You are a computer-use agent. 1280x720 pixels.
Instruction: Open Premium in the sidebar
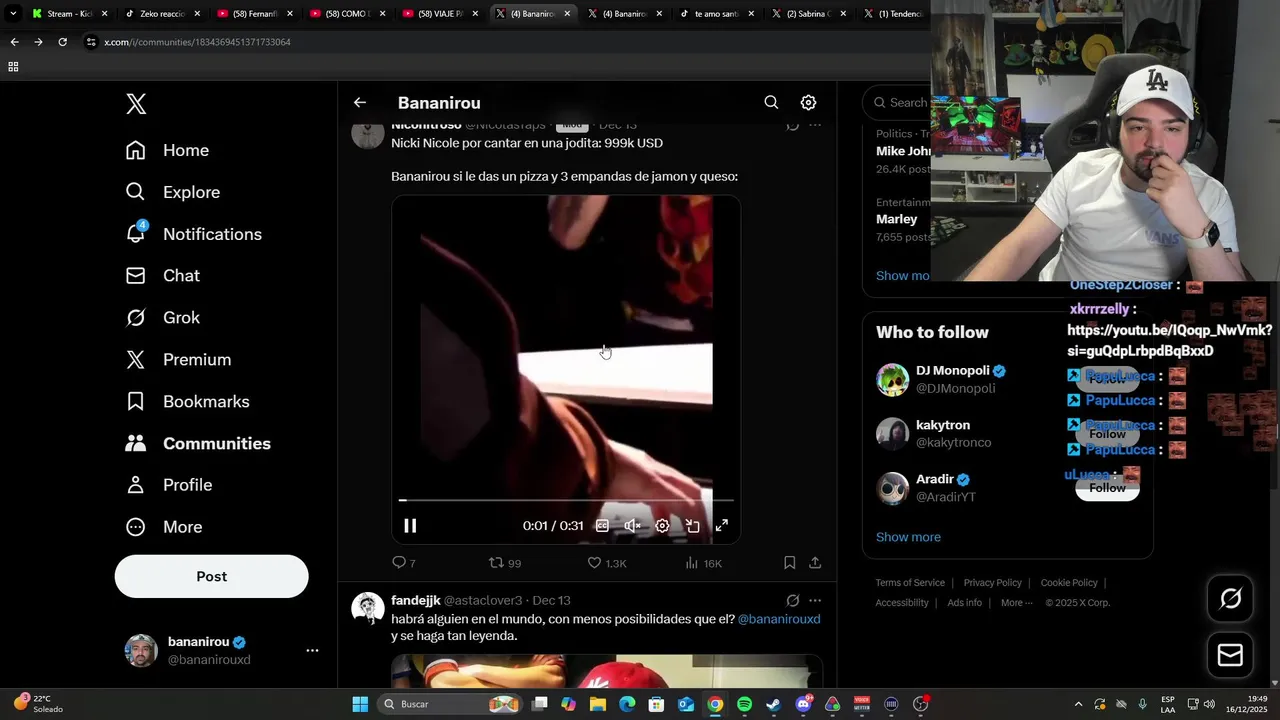(x=178, y=360)
